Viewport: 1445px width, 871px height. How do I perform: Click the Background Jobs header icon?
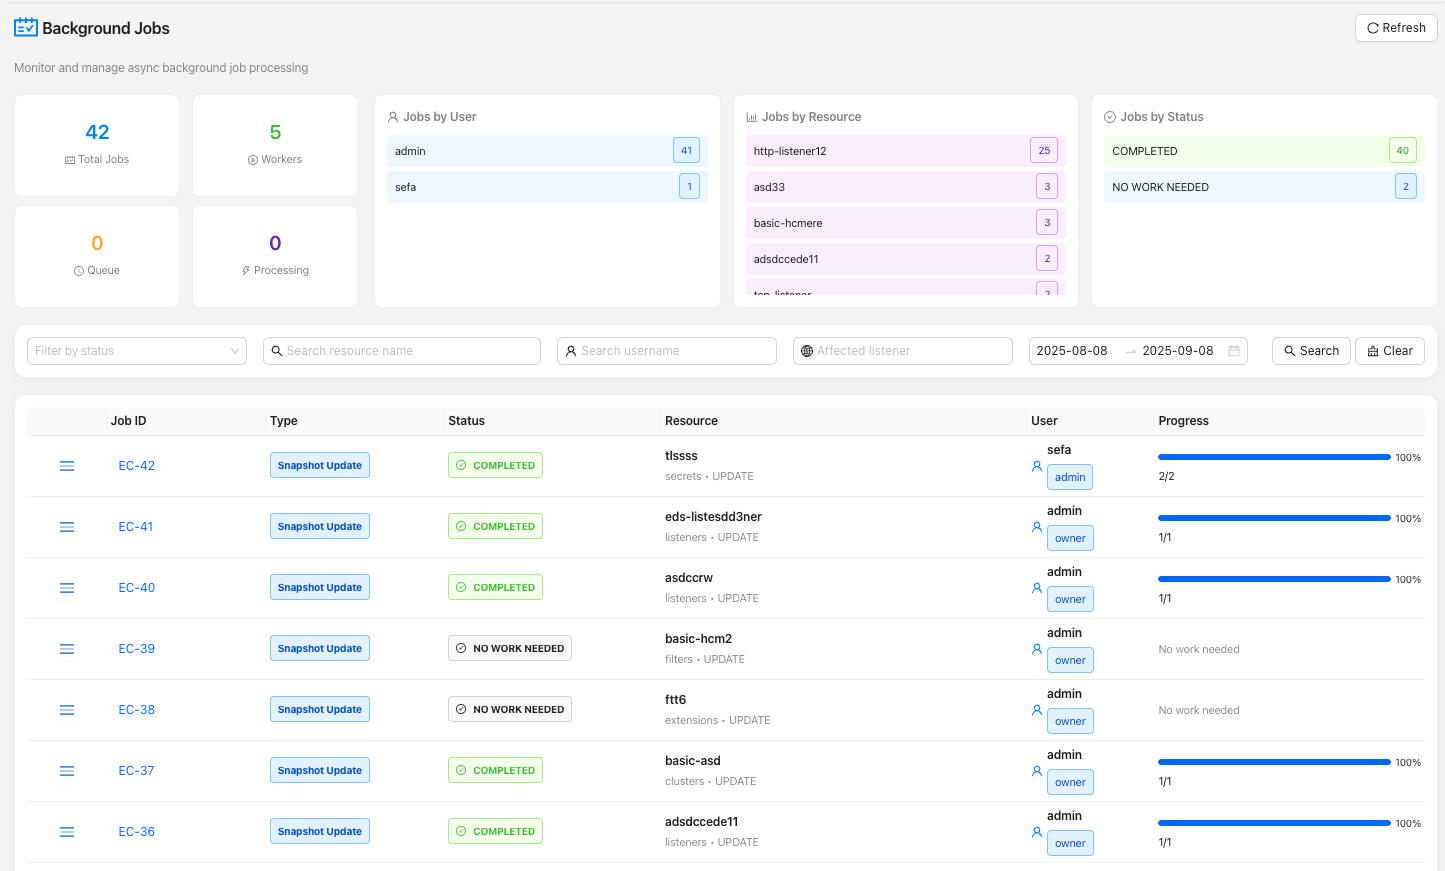point(26,28)
